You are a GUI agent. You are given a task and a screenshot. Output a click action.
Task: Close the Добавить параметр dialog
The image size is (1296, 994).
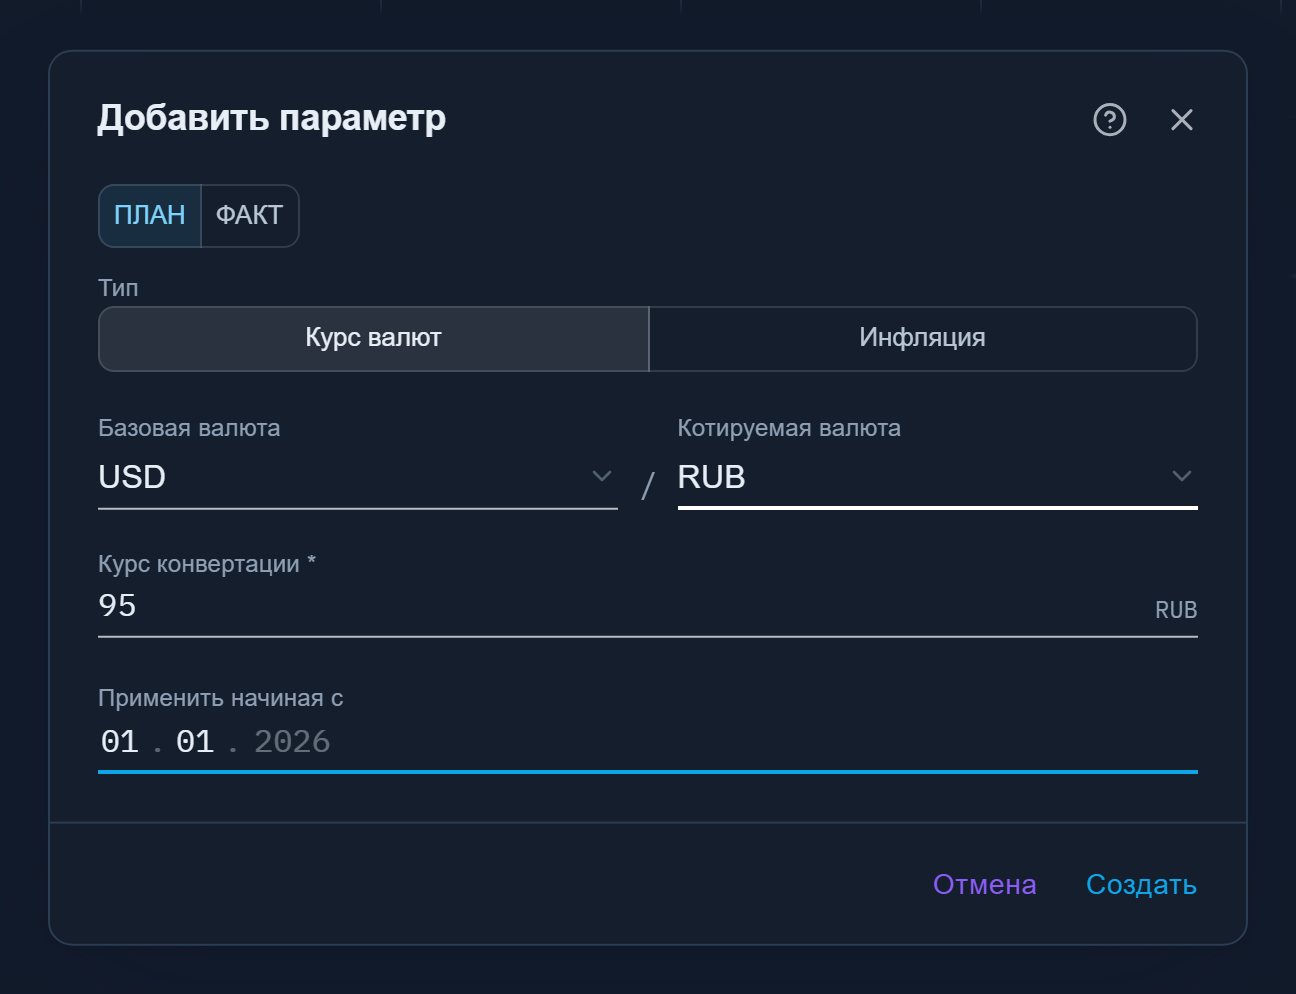coord(1182,120)
